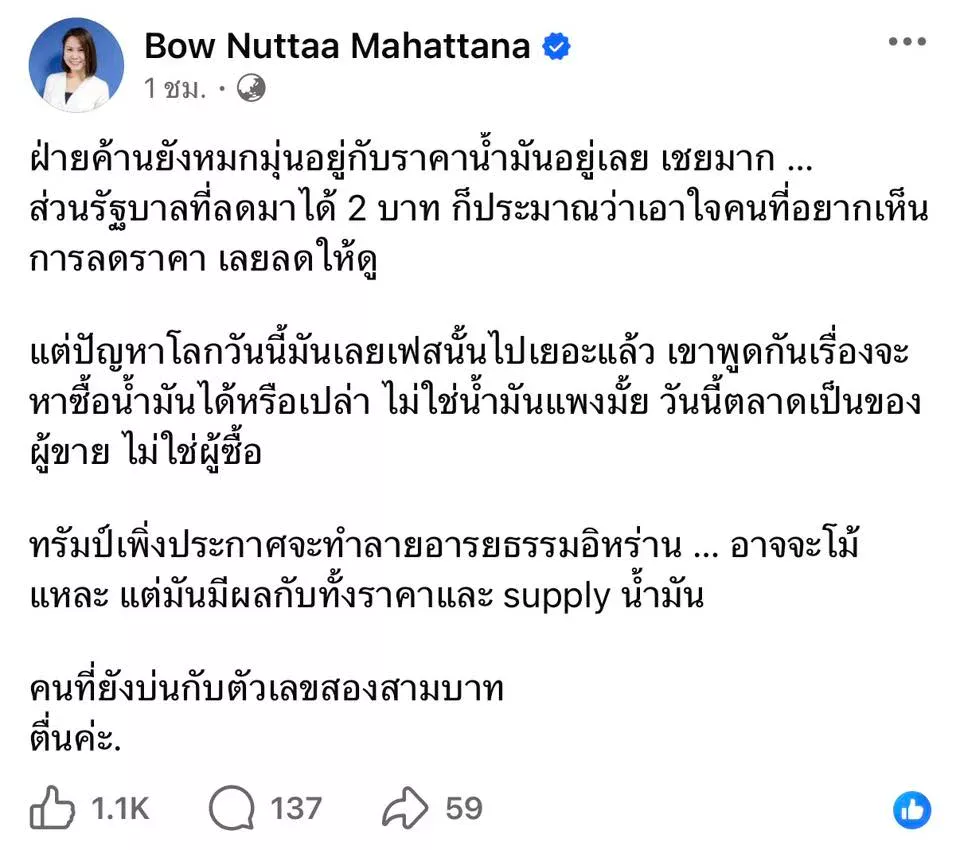
Task: Open the post via the 1 ชม. timestamp
Action: click(174, 89)
